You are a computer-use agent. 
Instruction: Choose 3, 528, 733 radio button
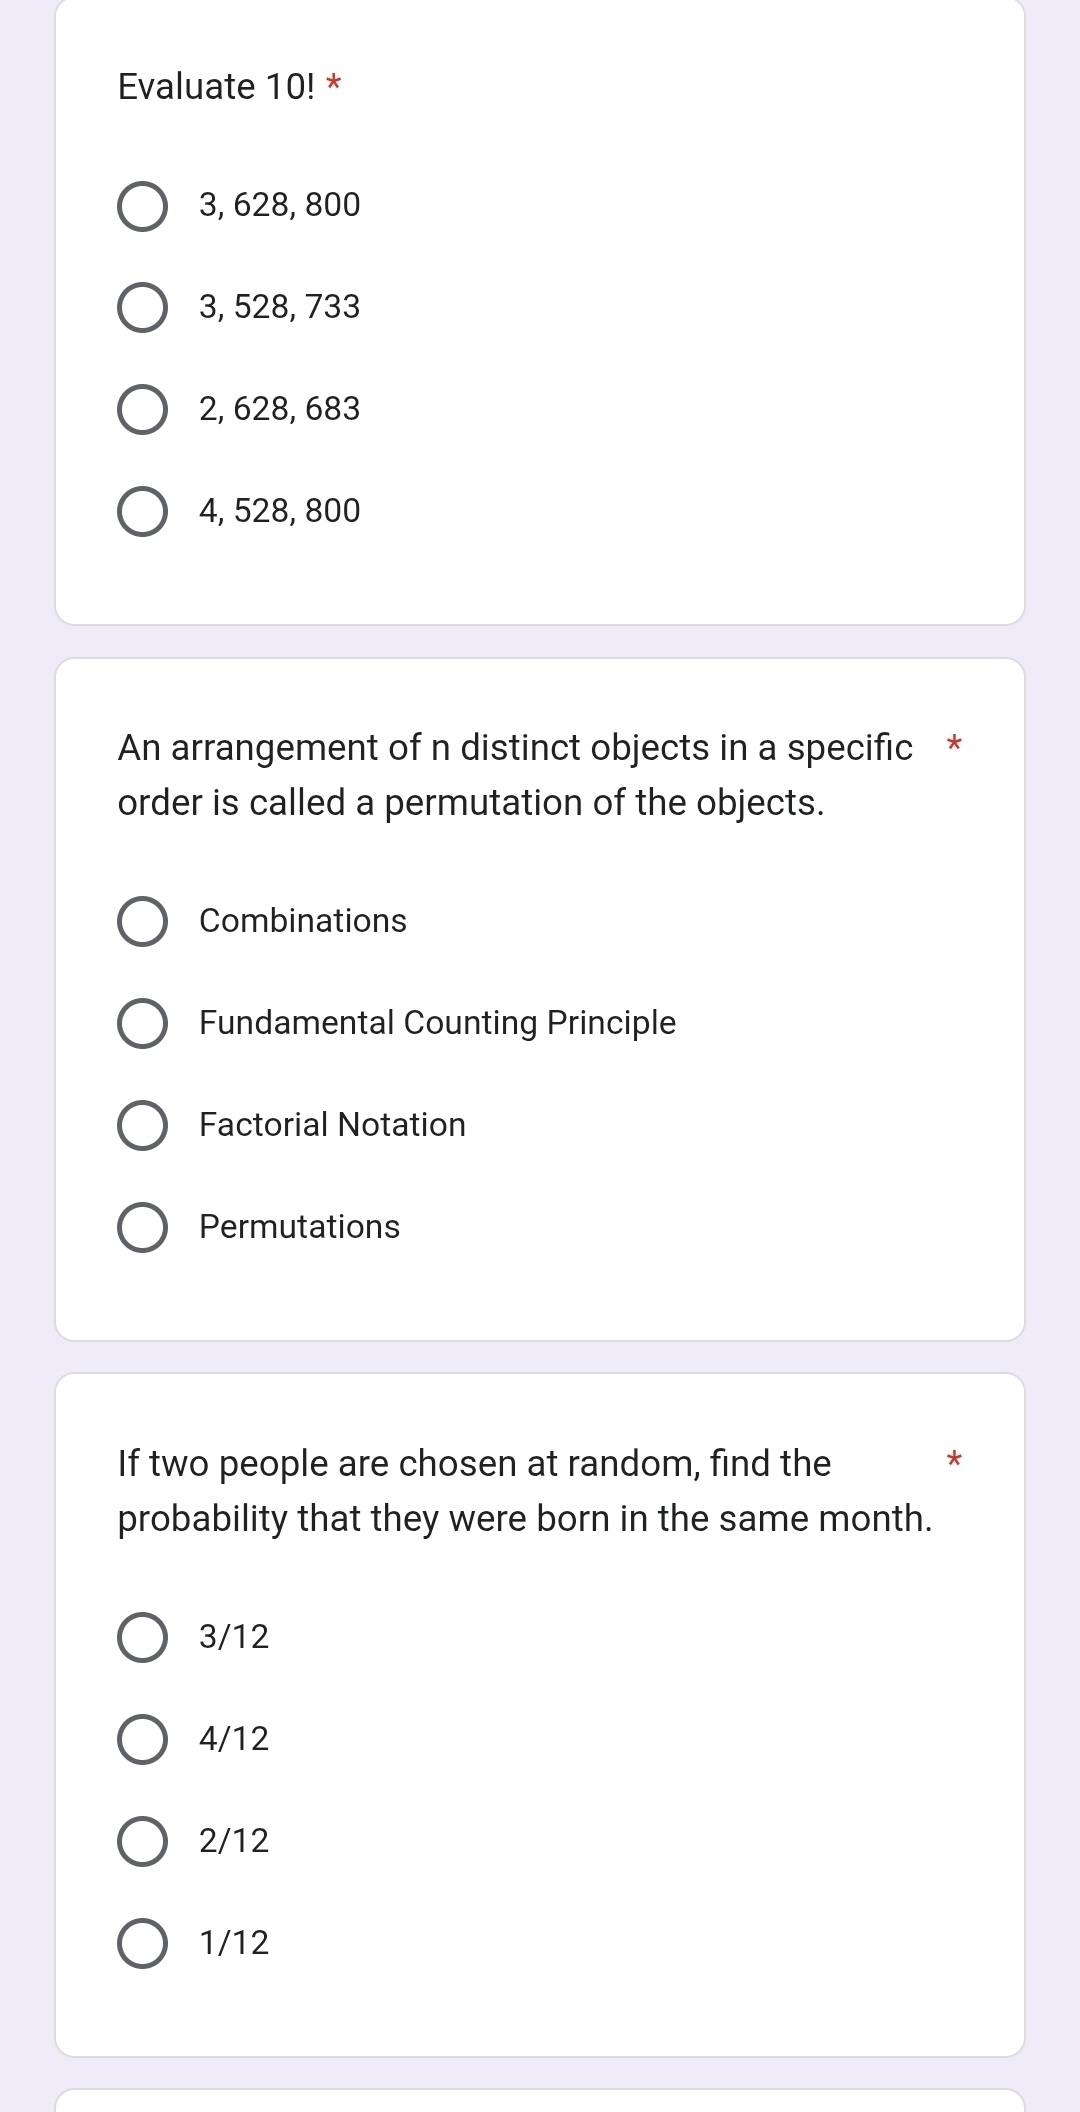click(143, 308)
